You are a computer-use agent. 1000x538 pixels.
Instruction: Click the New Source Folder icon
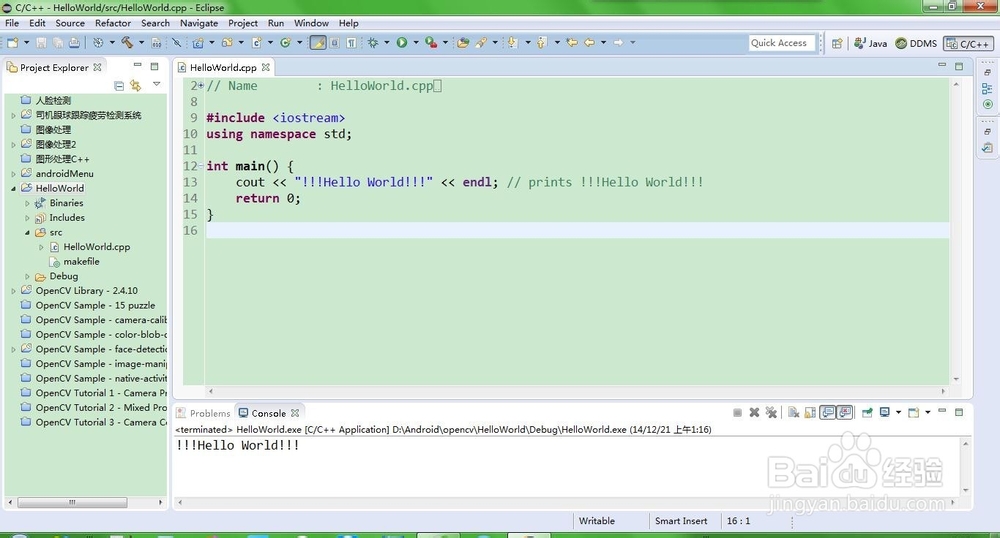(227, 43)
